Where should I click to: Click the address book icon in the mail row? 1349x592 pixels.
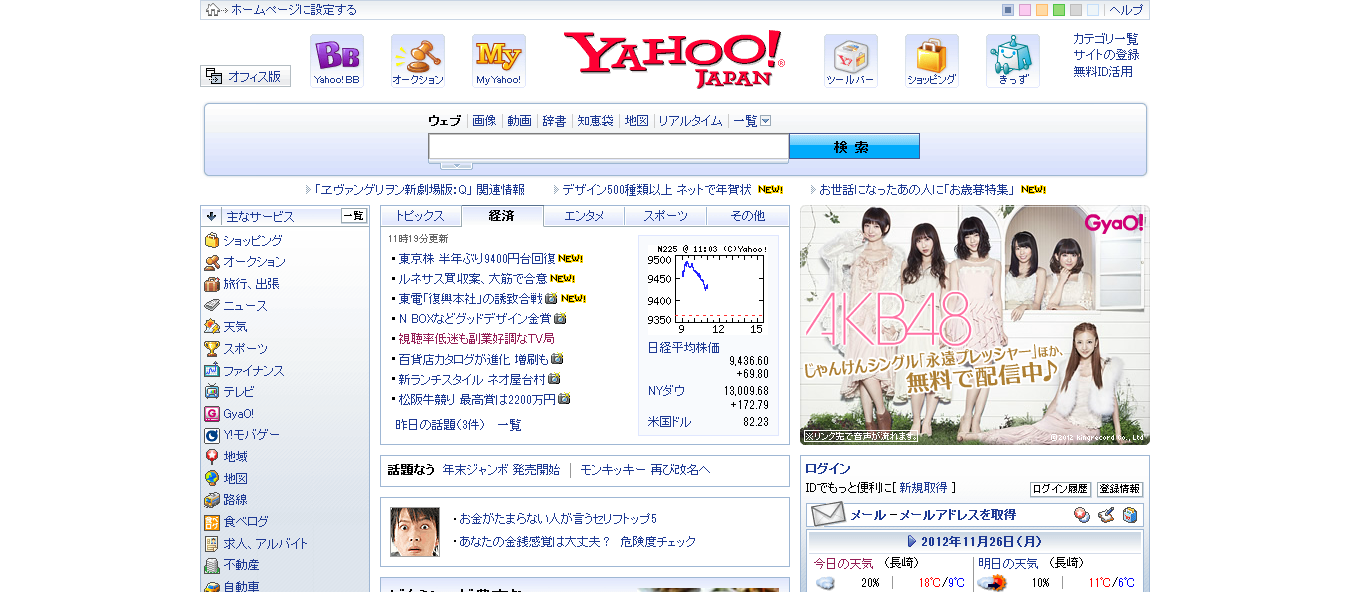(1130, 515)
